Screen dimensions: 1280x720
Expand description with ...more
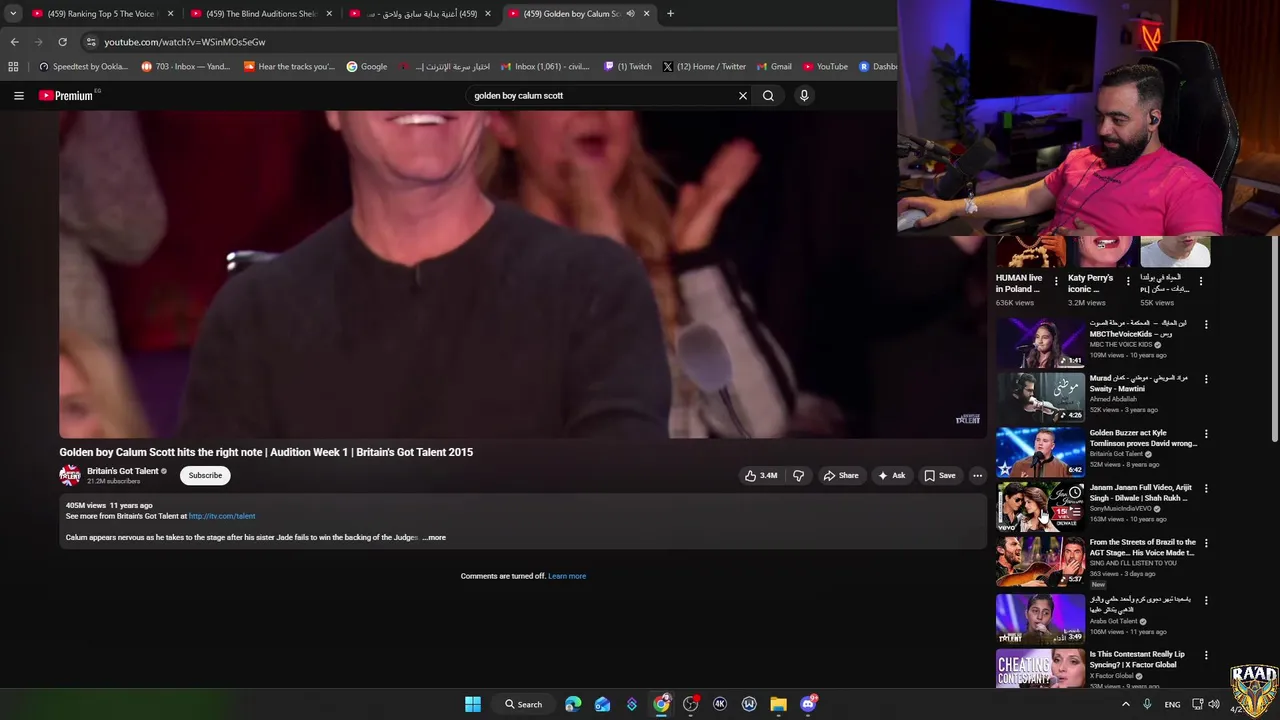pyautogui.click(x=434, y=538)
